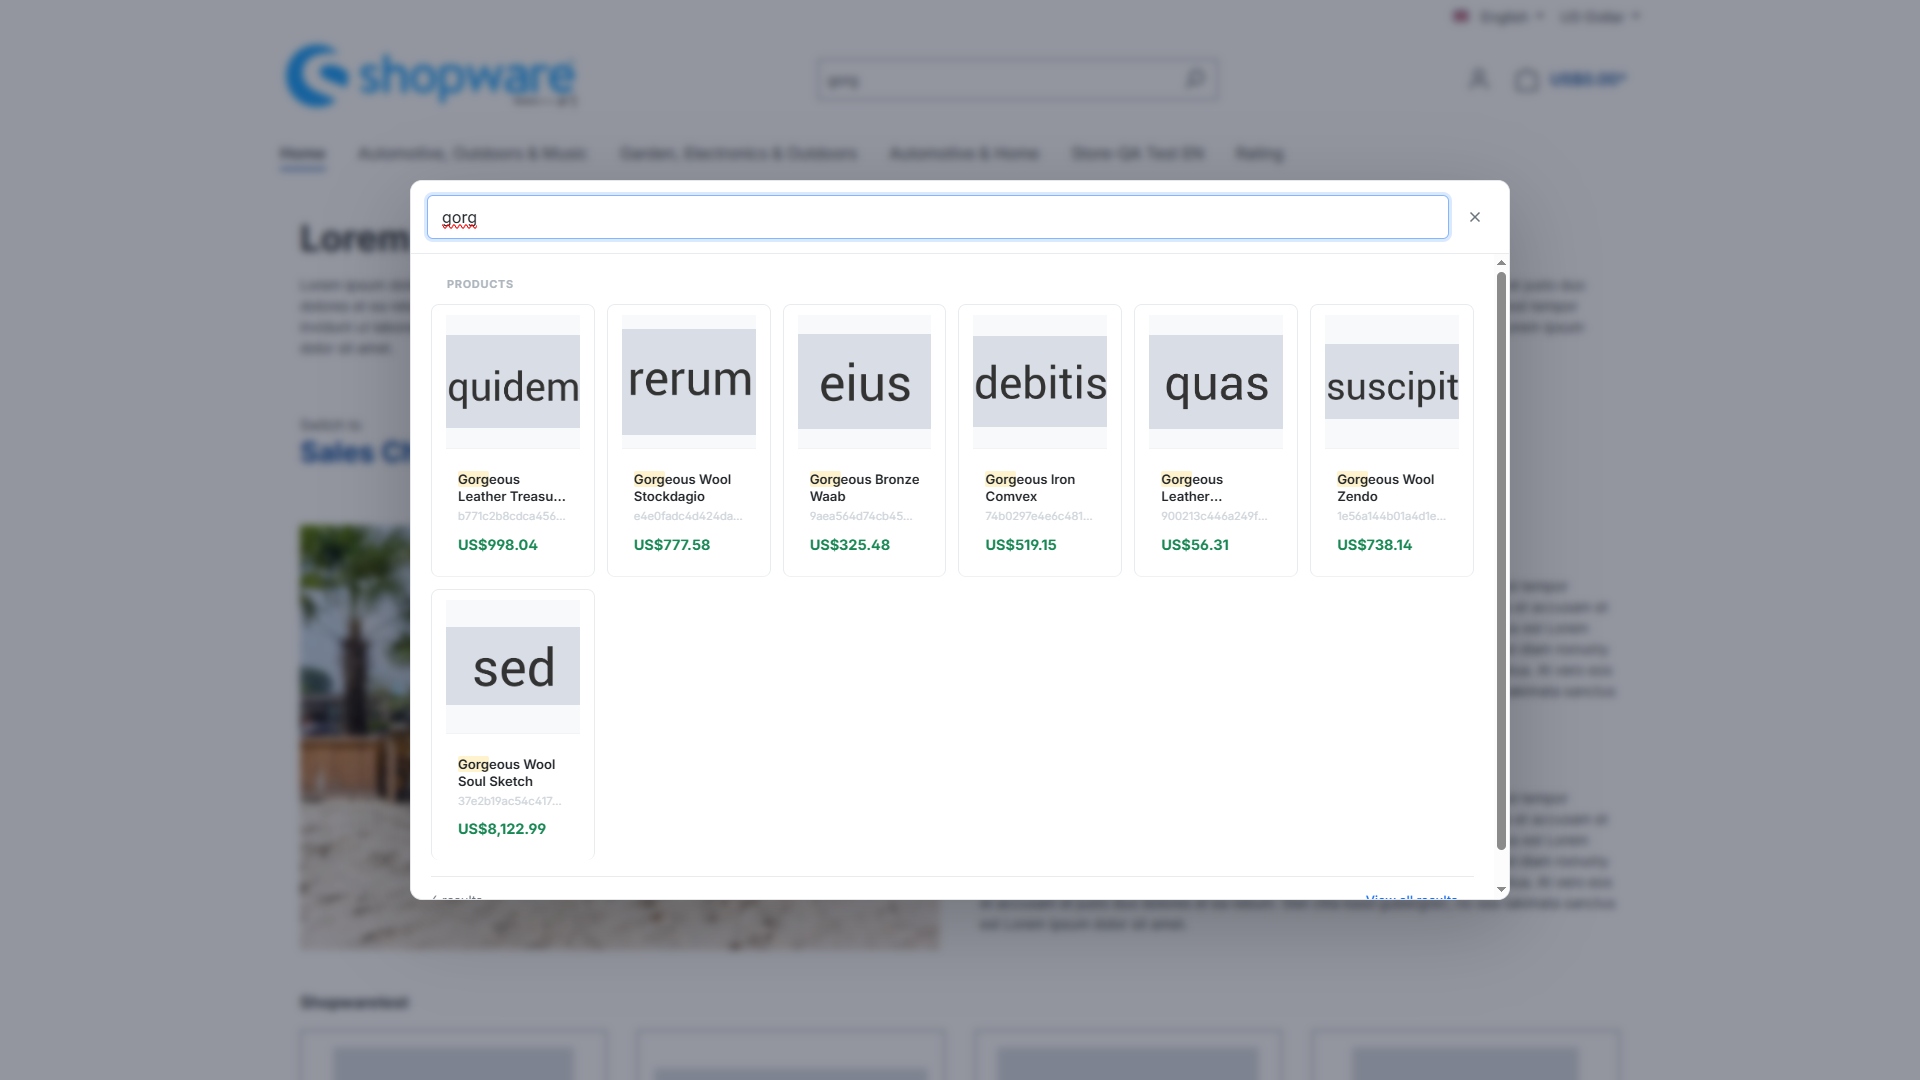Click the scroll-down arrow of results panel
This screenshot has width=1920, height=1080.
click(1501, 889)
